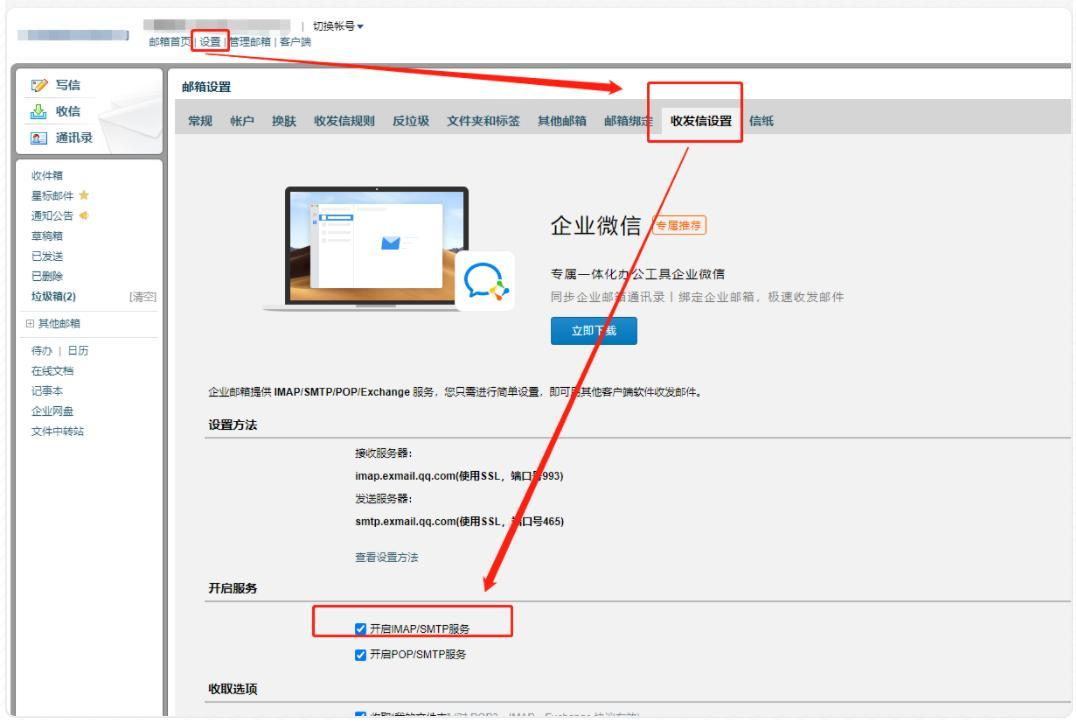Open the 信纸 tab
1076x722 pixels.
762,121
